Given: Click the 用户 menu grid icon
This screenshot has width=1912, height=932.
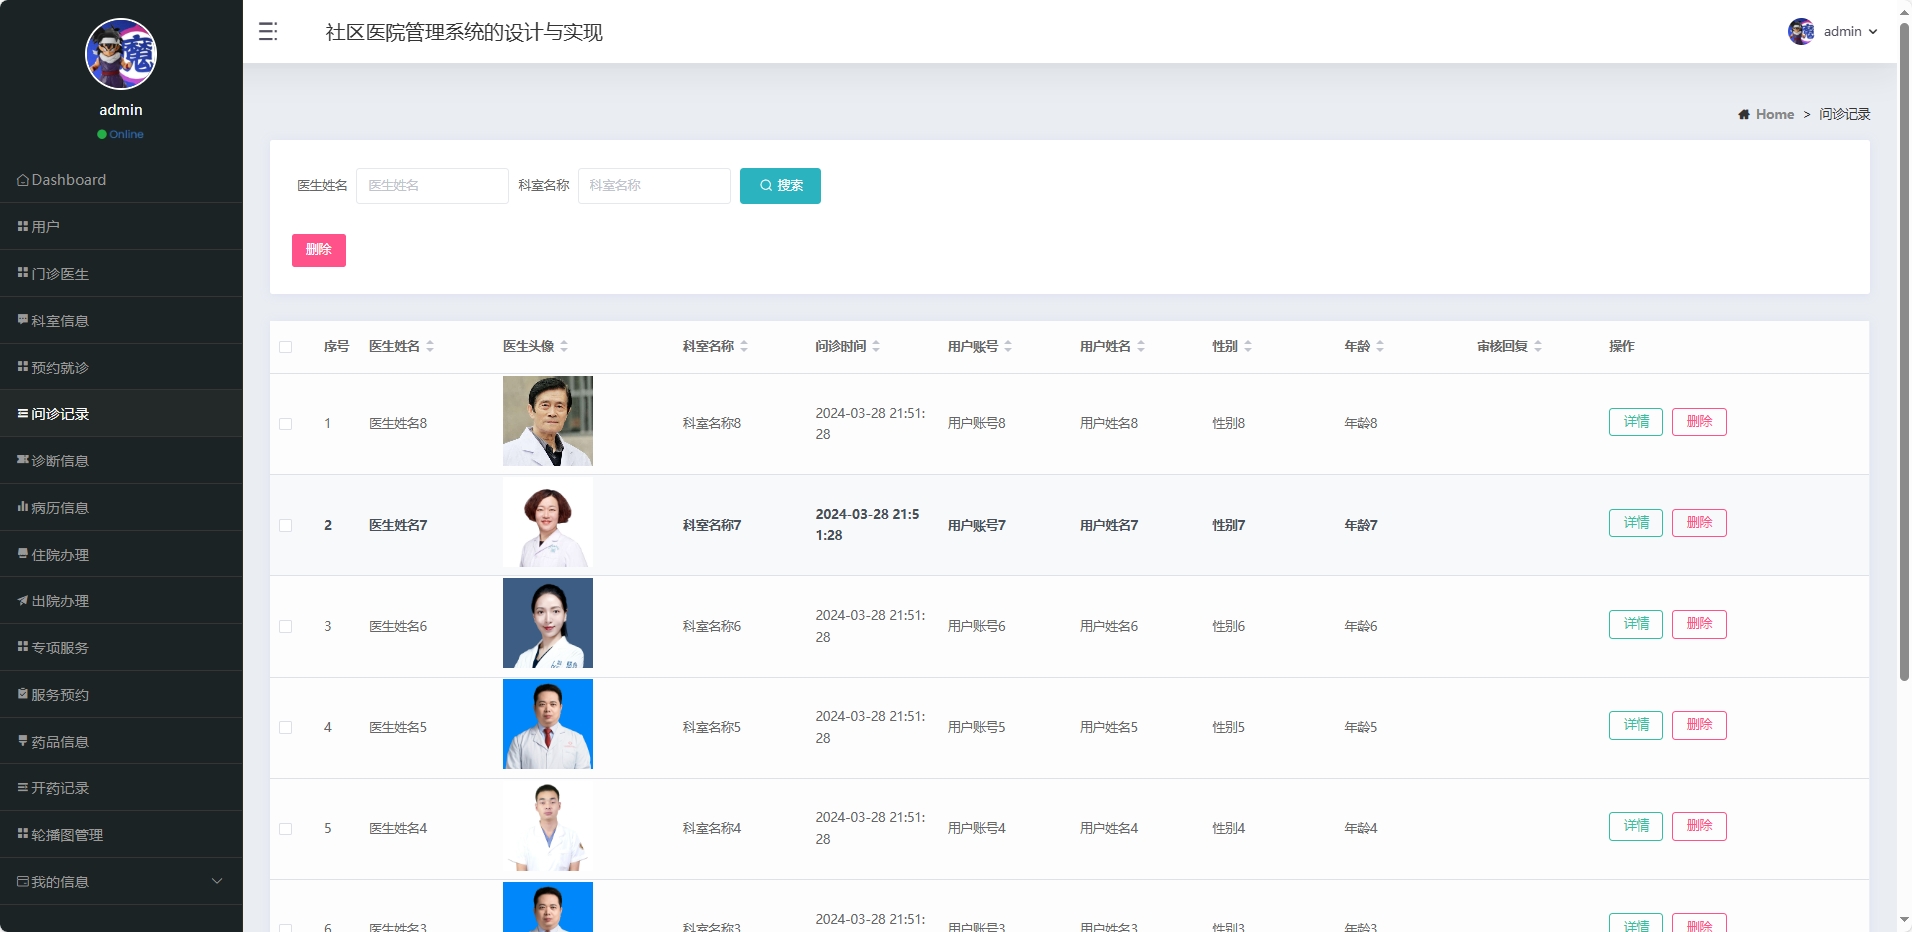Looking at the screenshot, I should coord(23,227).
